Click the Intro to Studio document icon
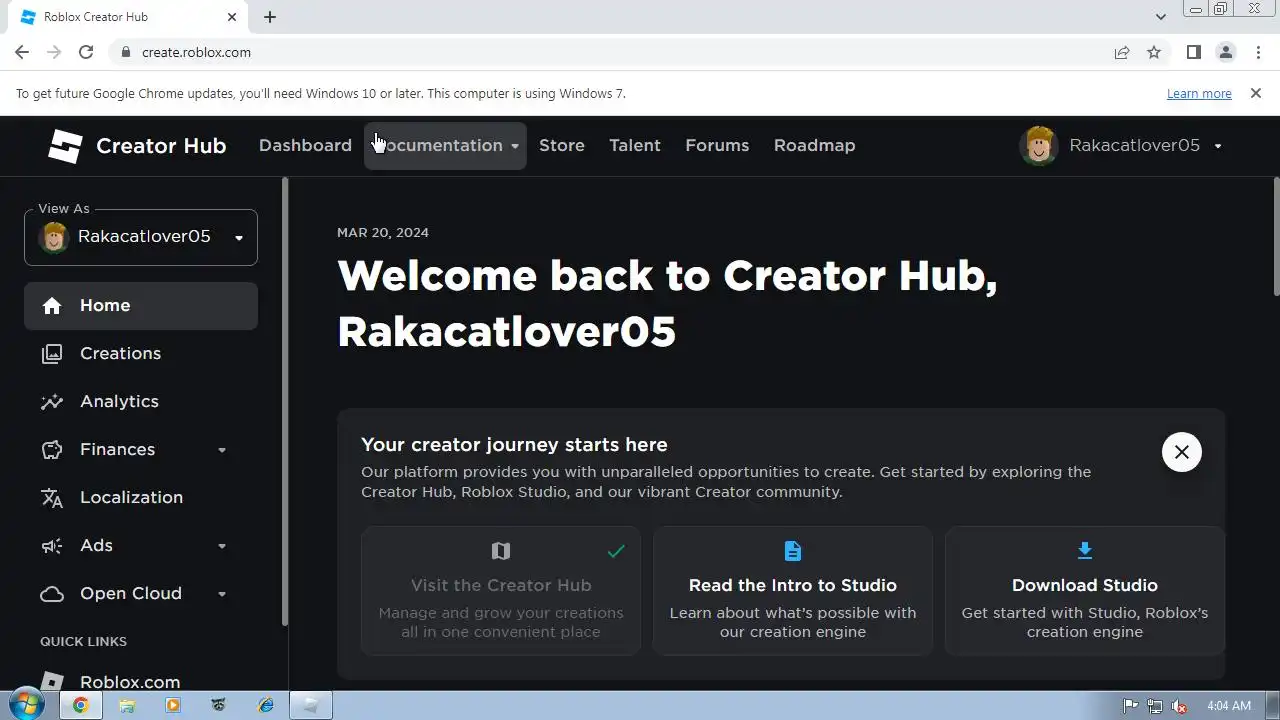 pyautogui.click(x=793, y=551)
